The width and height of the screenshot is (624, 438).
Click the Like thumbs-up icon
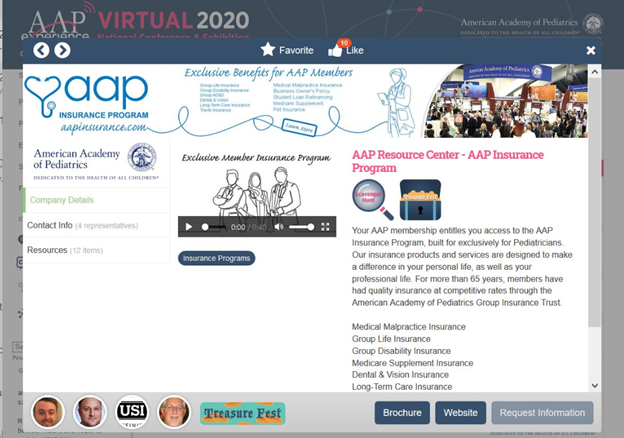[x=335, y=51]
